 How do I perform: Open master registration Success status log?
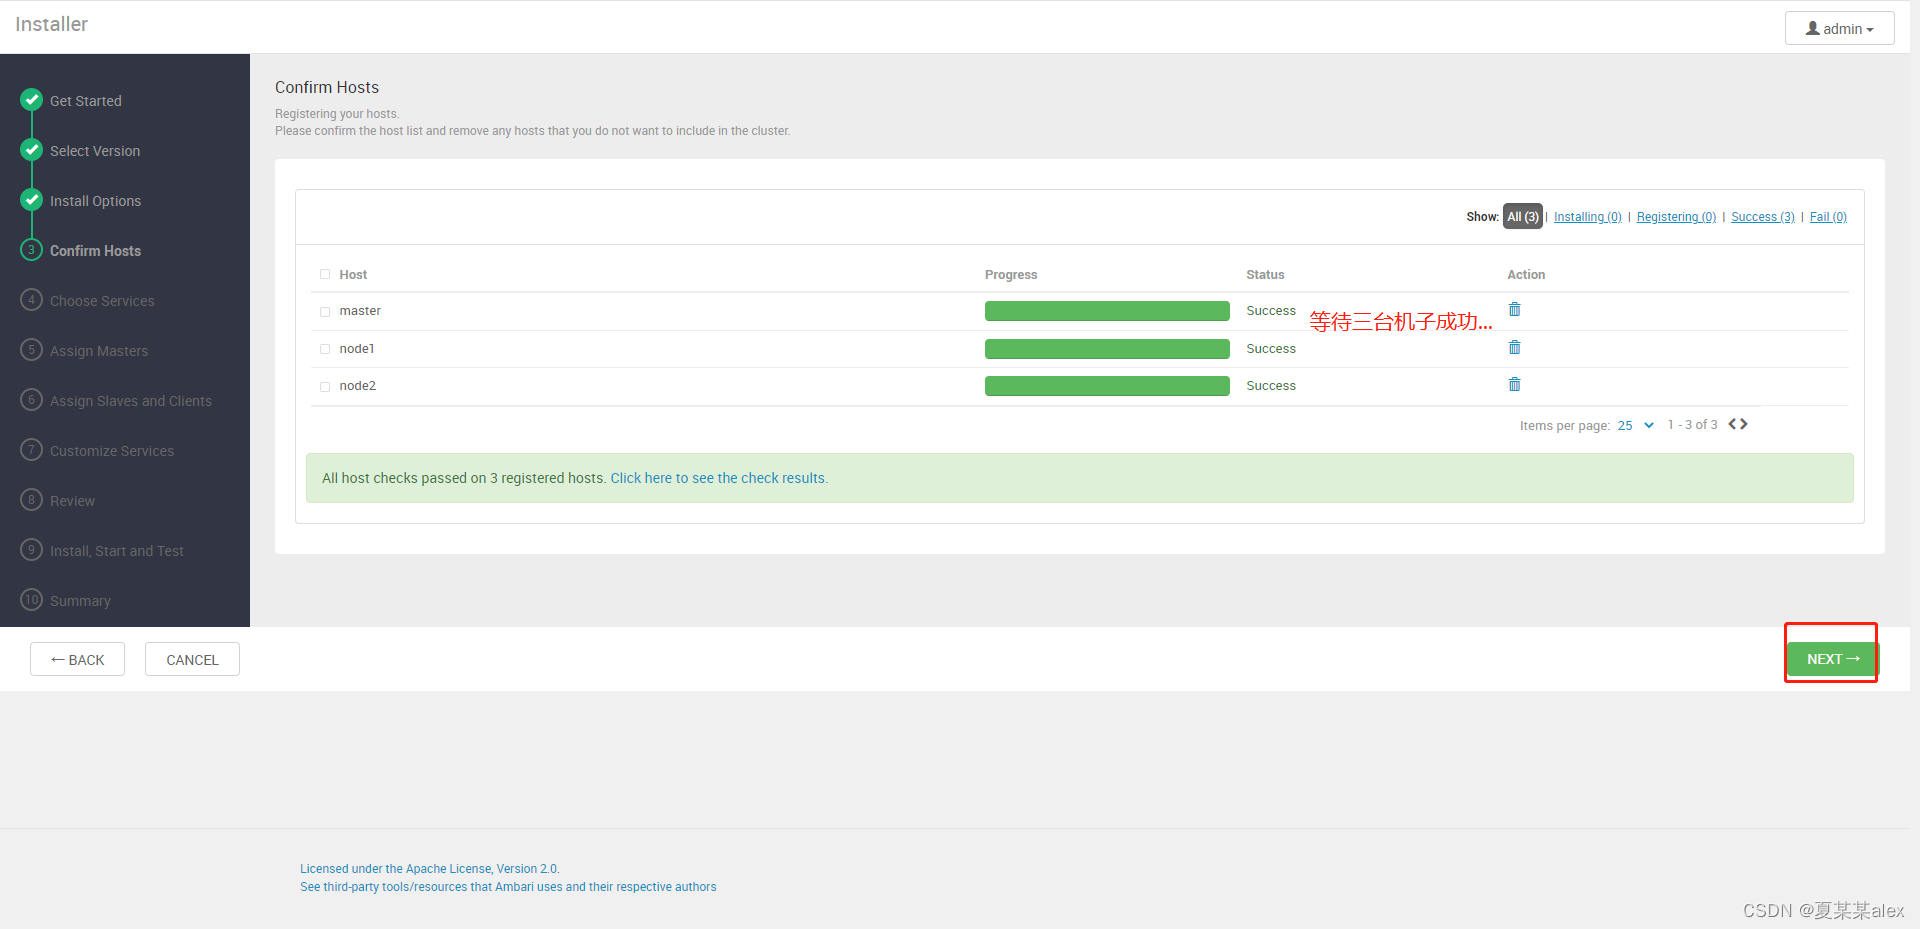1271,311
